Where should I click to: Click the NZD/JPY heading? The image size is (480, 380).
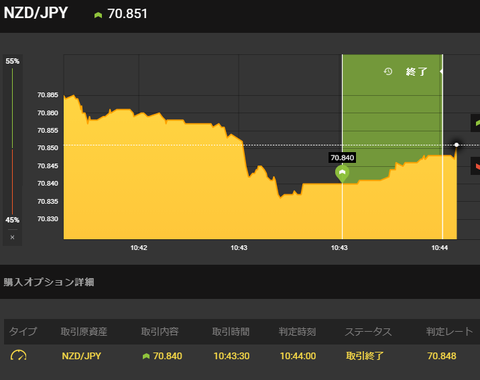pyautogui.click(x=36, y=13)
